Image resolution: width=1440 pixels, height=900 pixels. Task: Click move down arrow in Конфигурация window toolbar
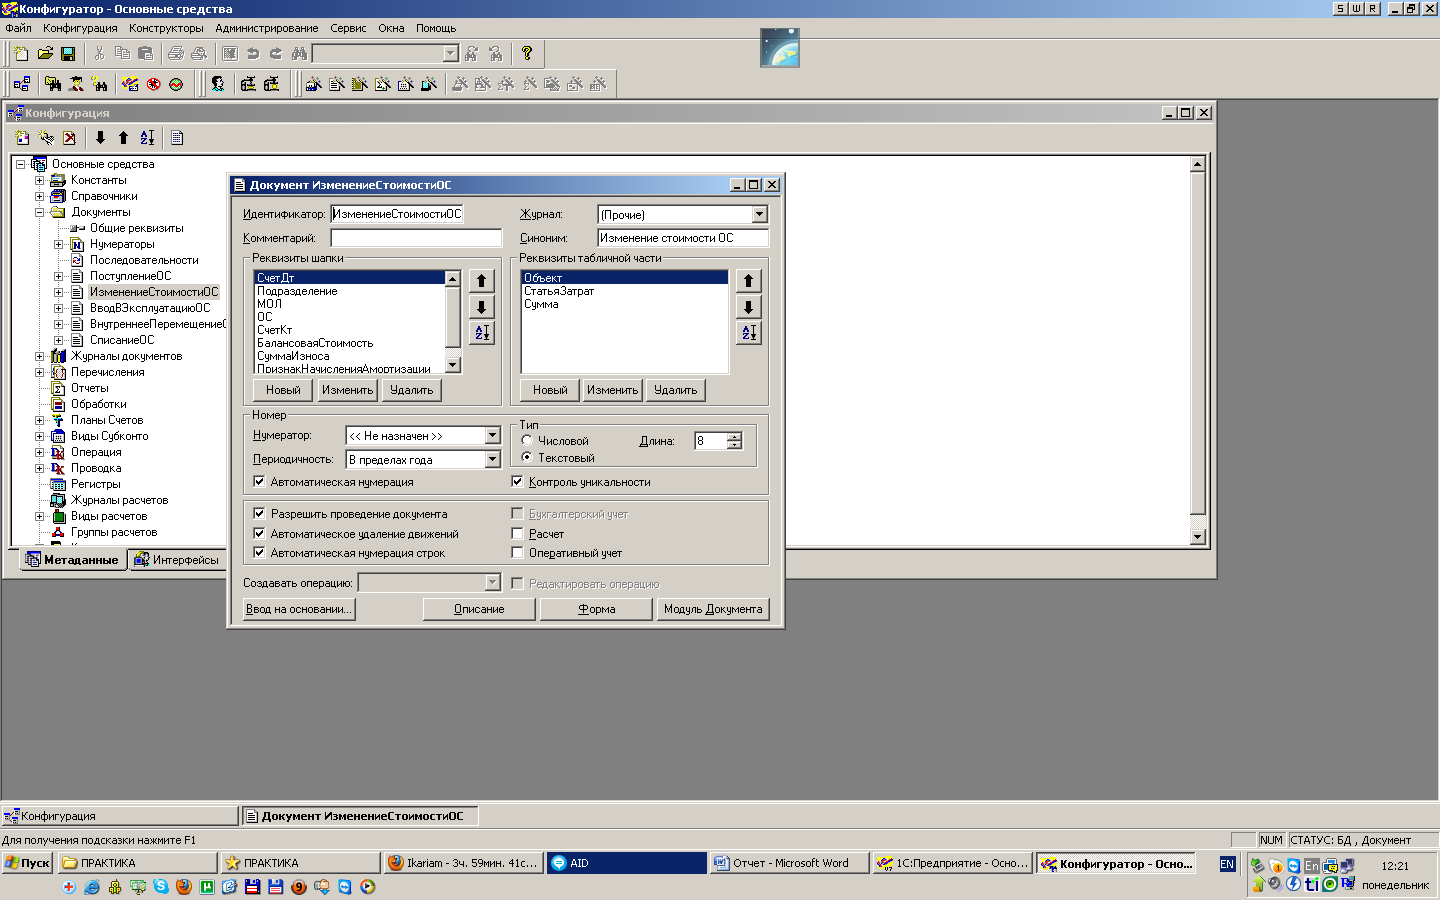pos(100,138)
